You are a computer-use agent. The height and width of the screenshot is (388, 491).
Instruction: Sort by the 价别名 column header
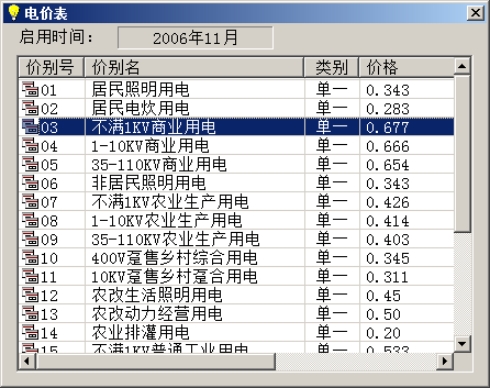pos(194,67)
